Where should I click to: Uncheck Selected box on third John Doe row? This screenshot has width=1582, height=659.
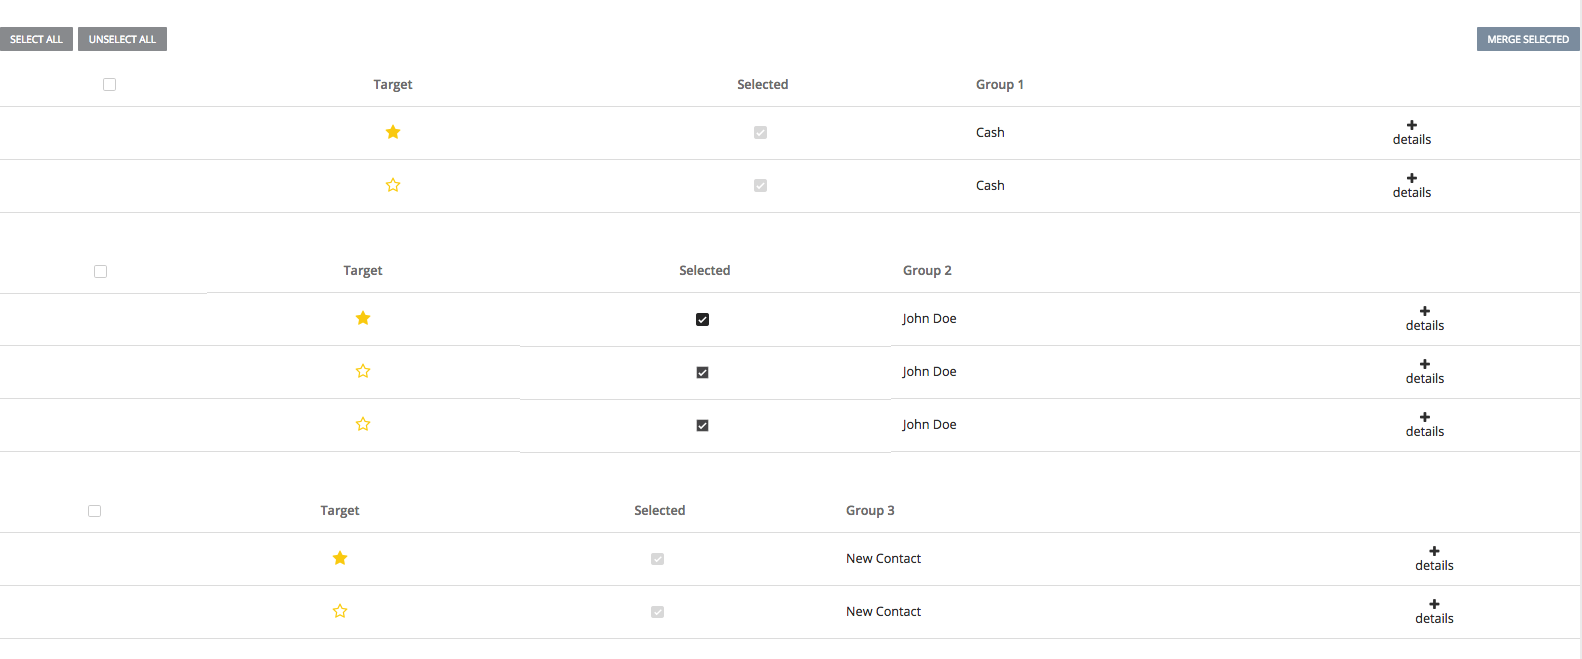click(x=702, y=425)
